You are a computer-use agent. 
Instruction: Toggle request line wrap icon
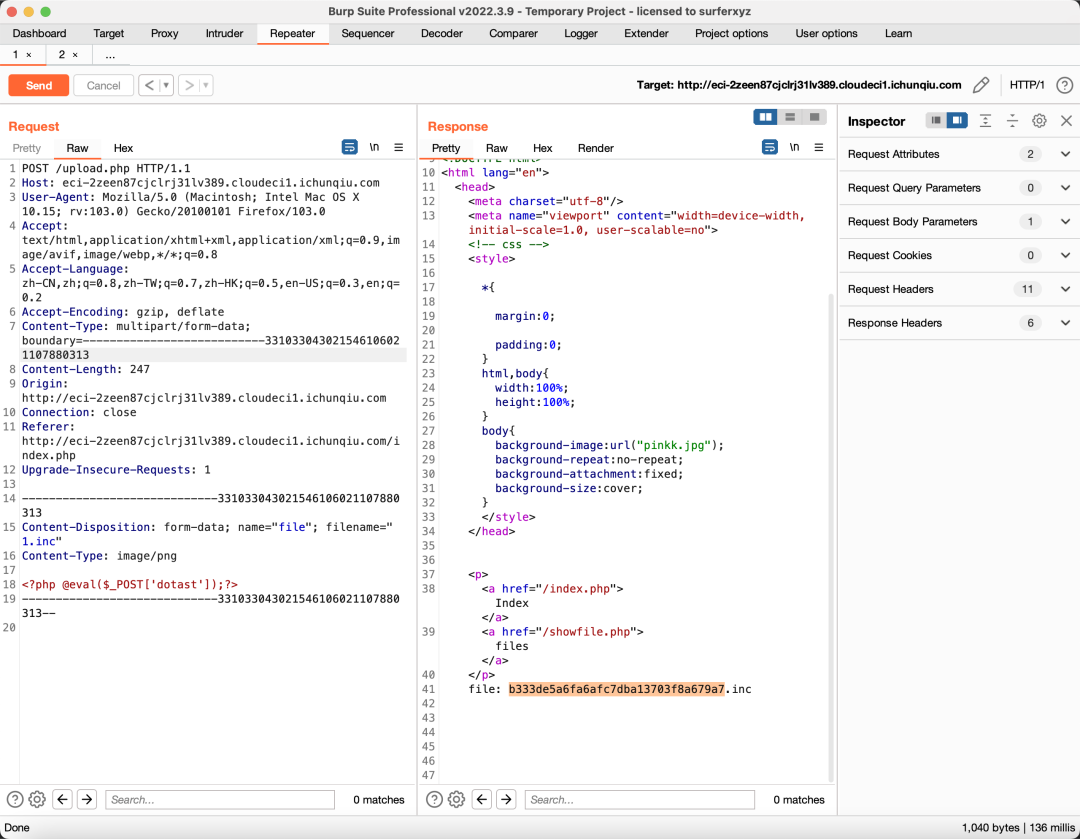(x=350, y=147)
